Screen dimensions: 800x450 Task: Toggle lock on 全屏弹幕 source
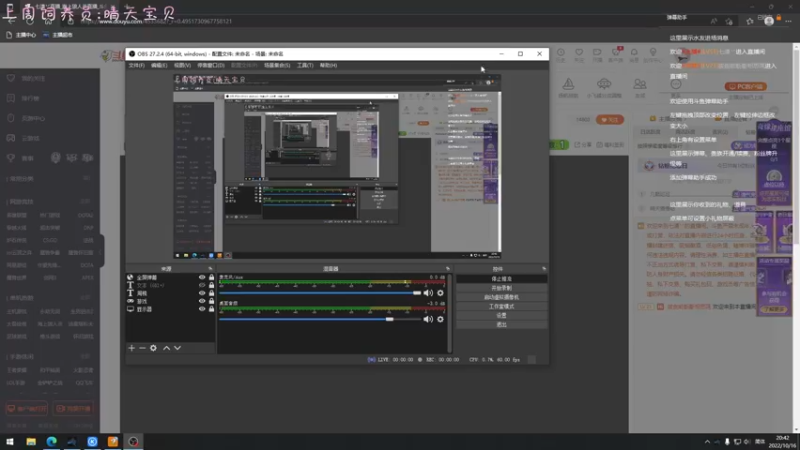coord(211,278)
